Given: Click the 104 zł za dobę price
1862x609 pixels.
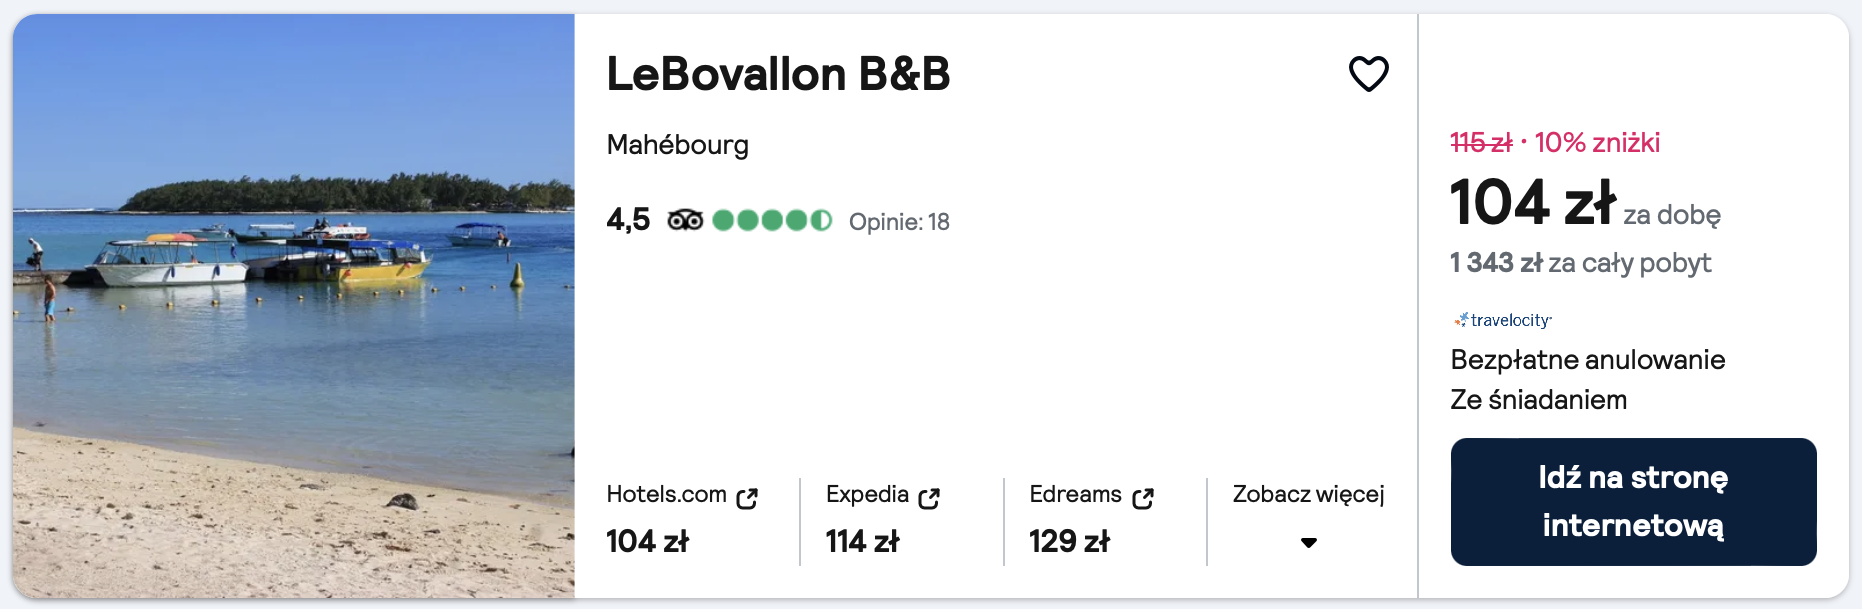Looking at the screenshot, I should 1533,203.
